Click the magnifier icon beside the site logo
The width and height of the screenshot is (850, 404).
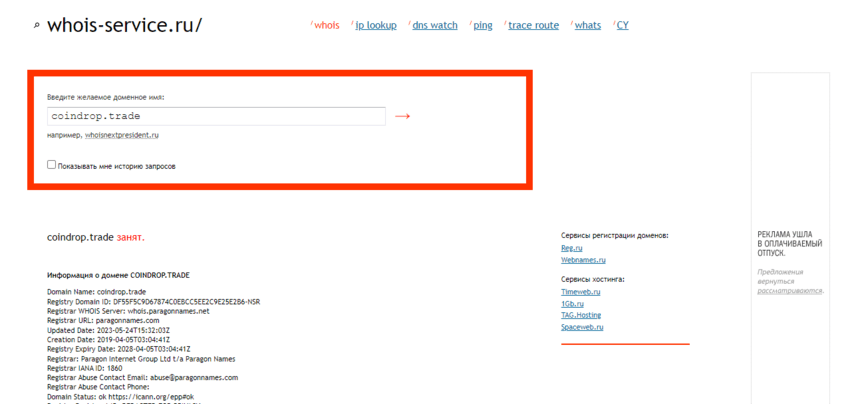coord(37,25)
